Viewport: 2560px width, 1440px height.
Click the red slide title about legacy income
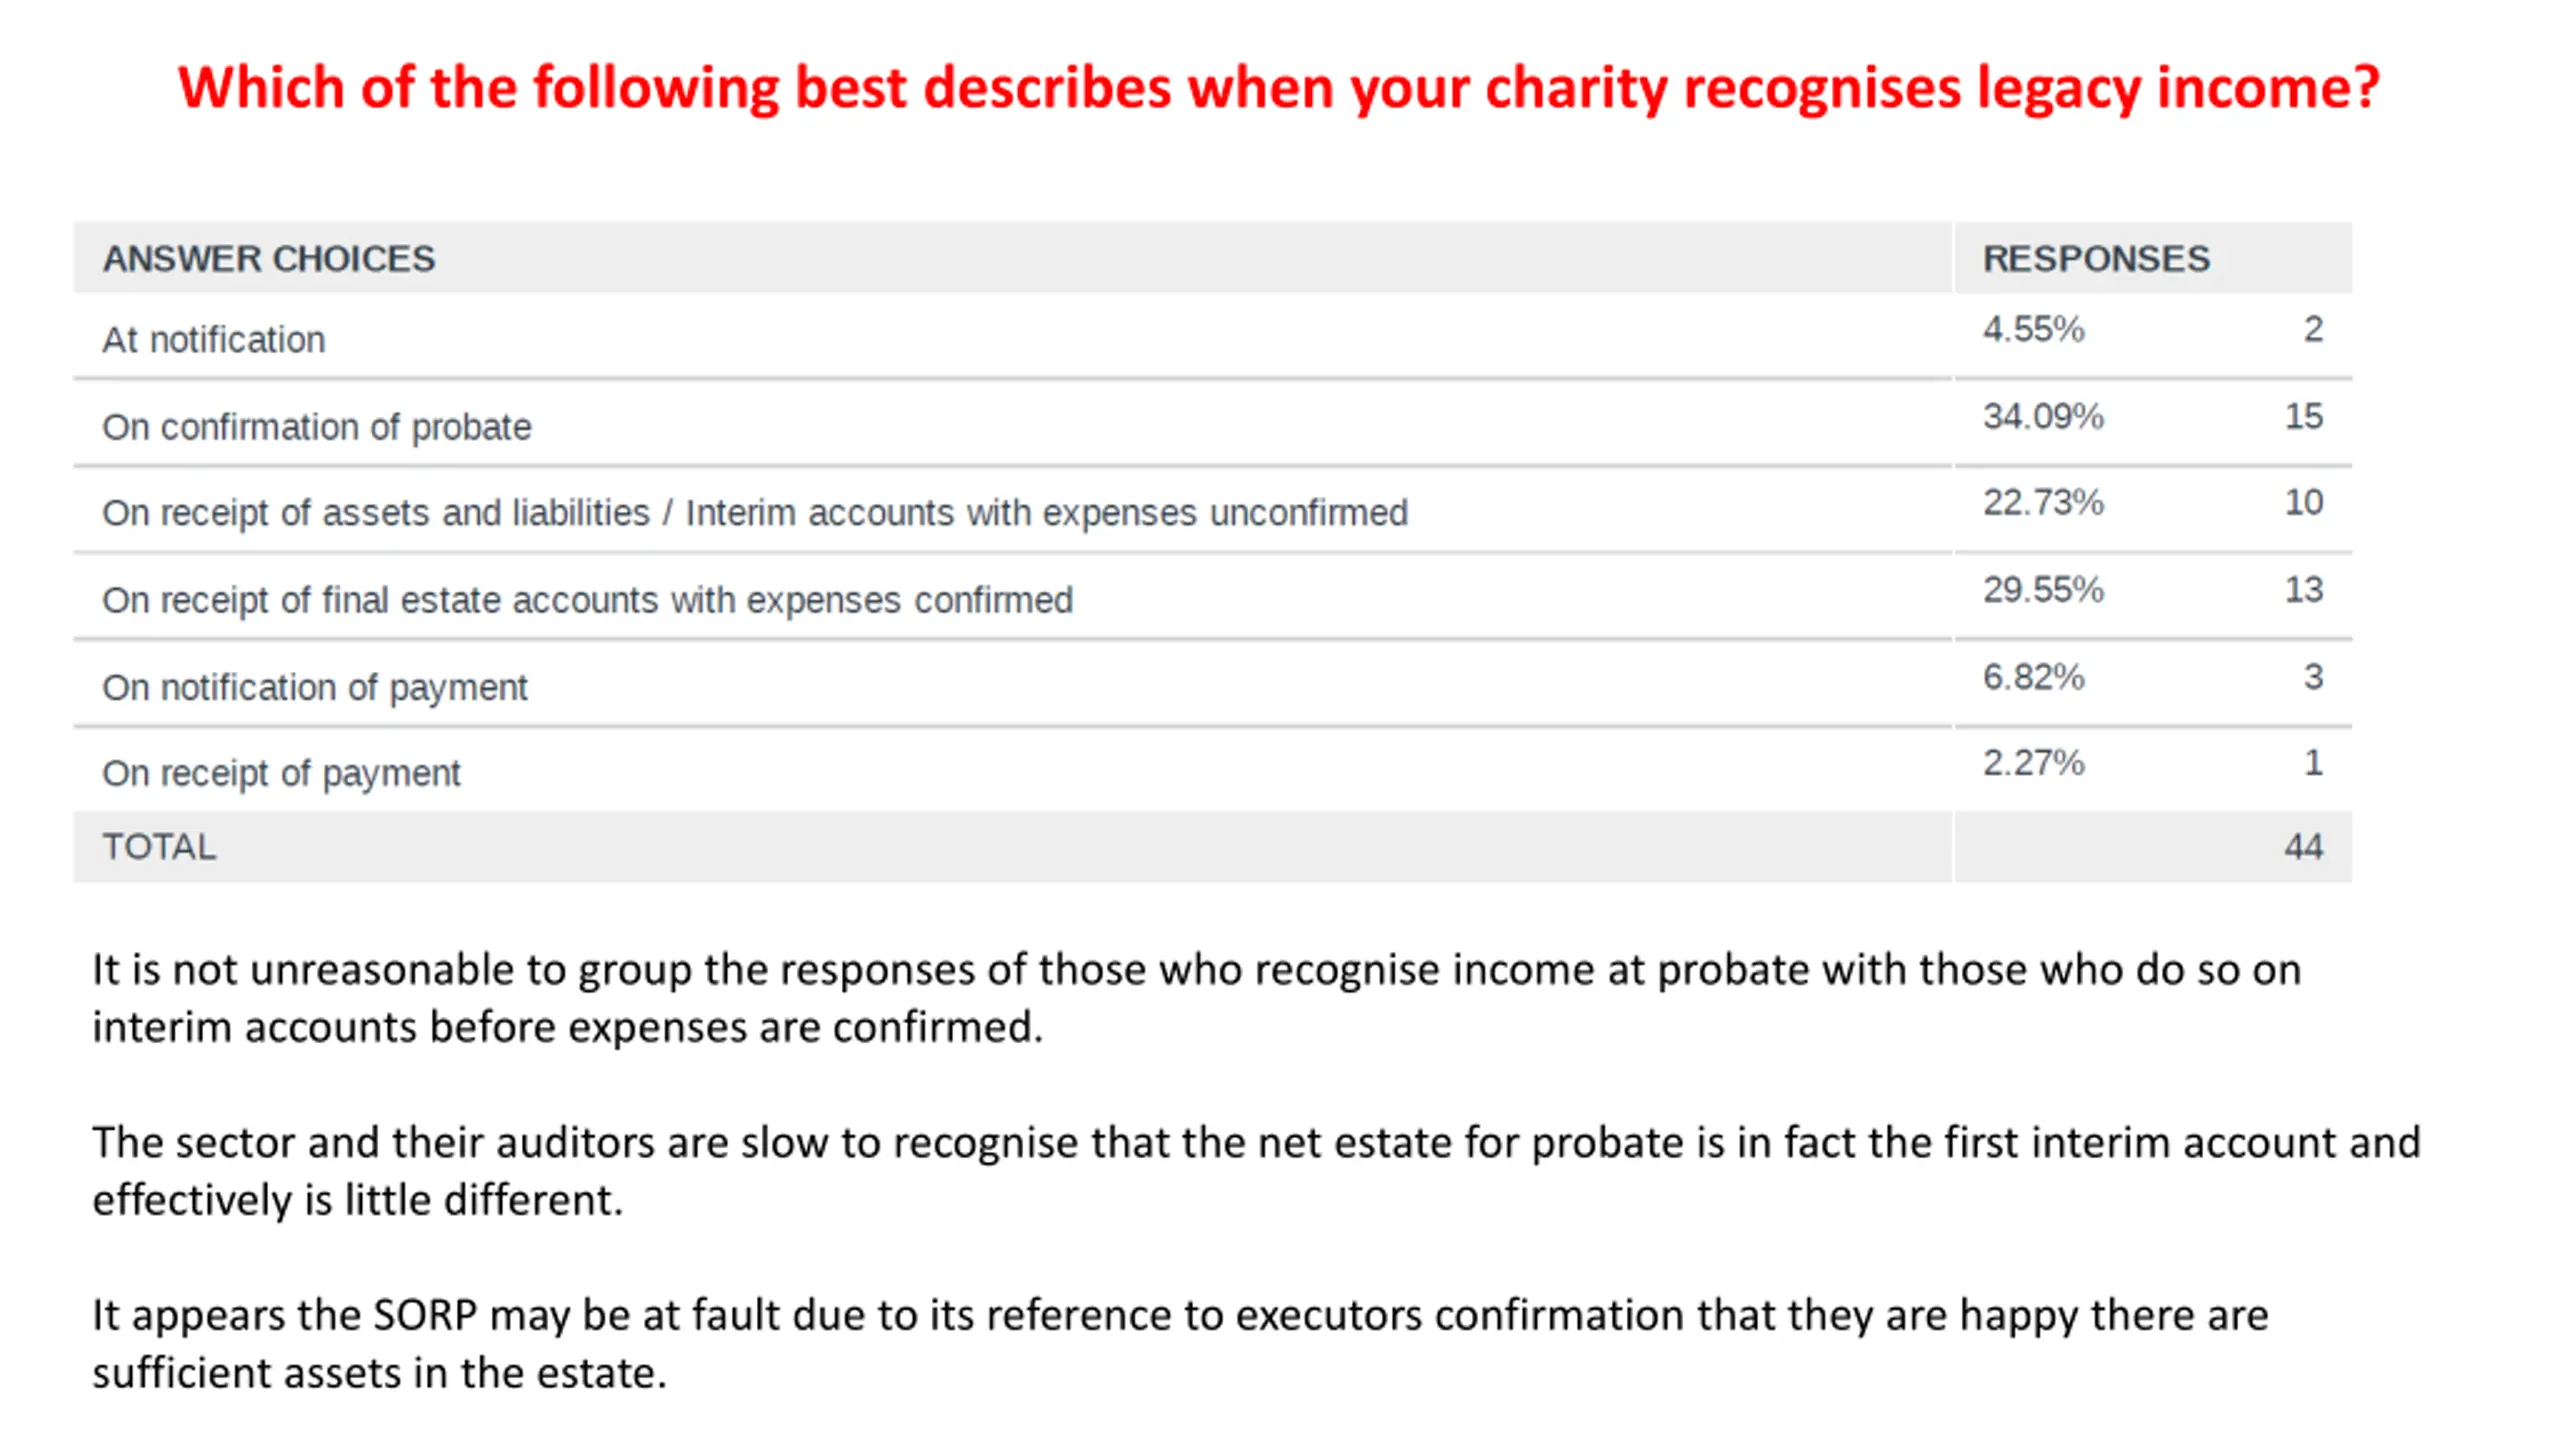click(1278, 88)
